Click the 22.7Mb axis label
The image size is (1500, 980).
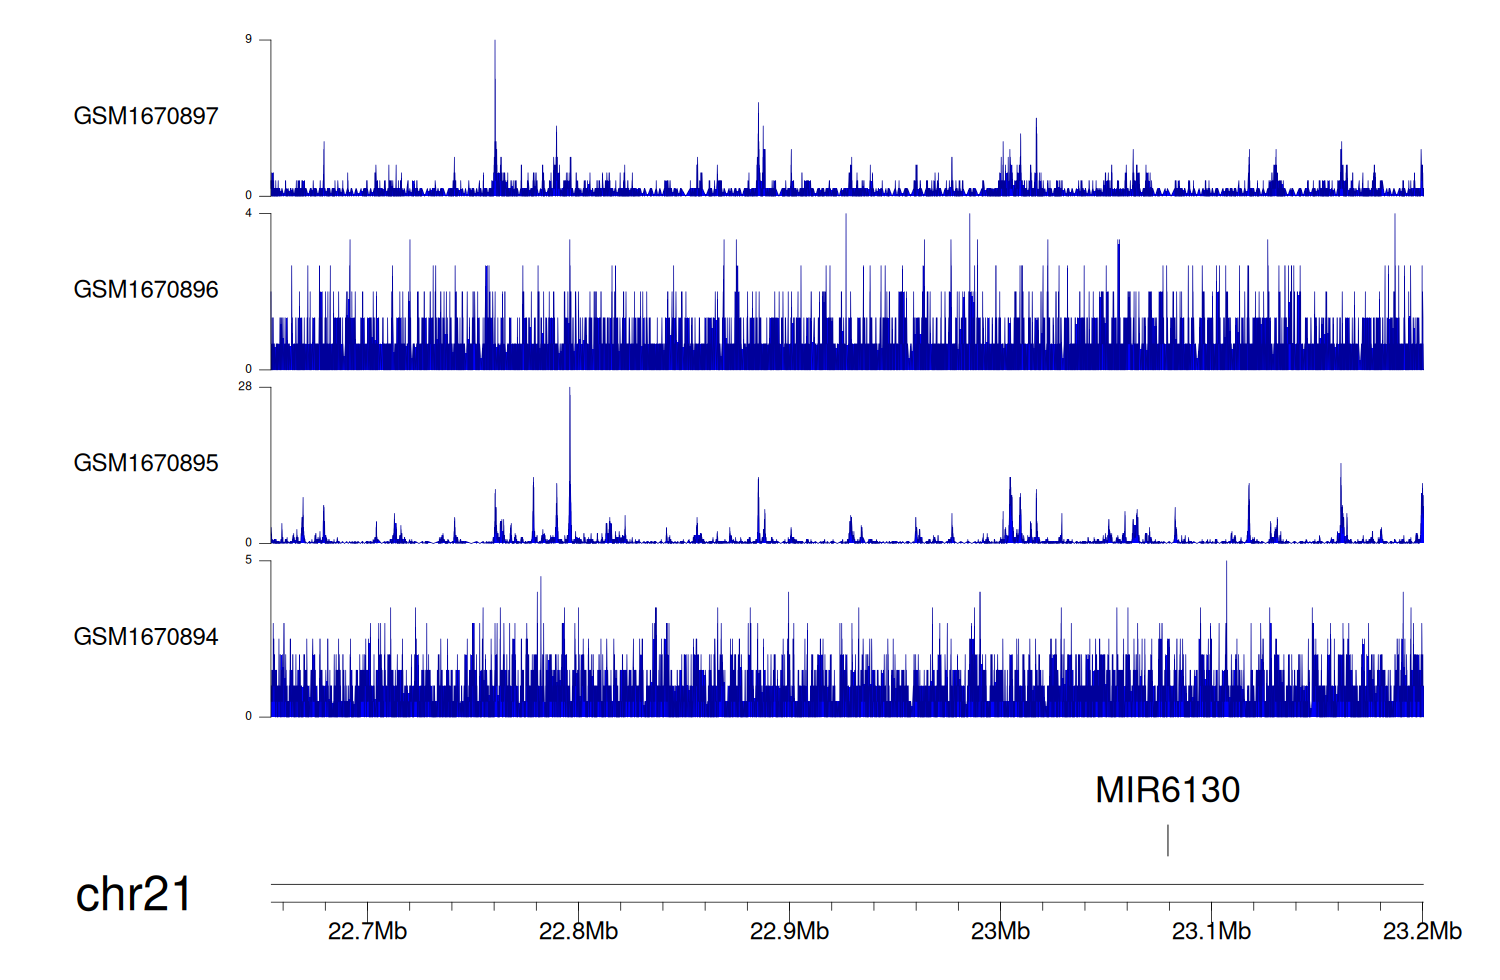367,931
